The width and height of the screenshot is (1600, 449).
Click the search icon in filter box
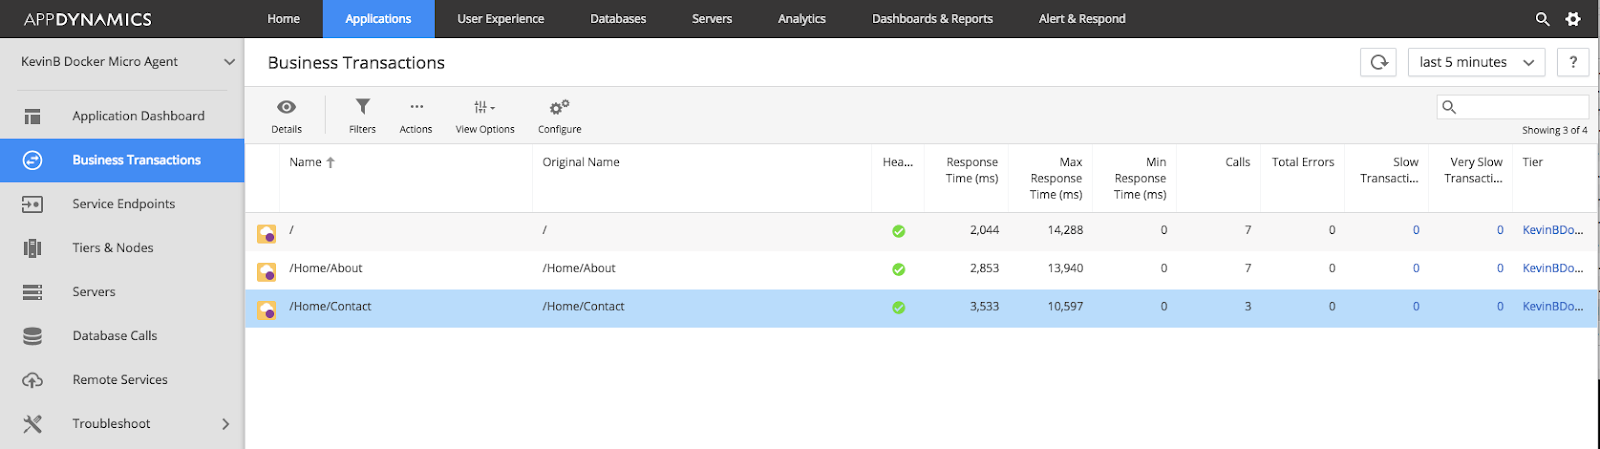click(1449, 107)
